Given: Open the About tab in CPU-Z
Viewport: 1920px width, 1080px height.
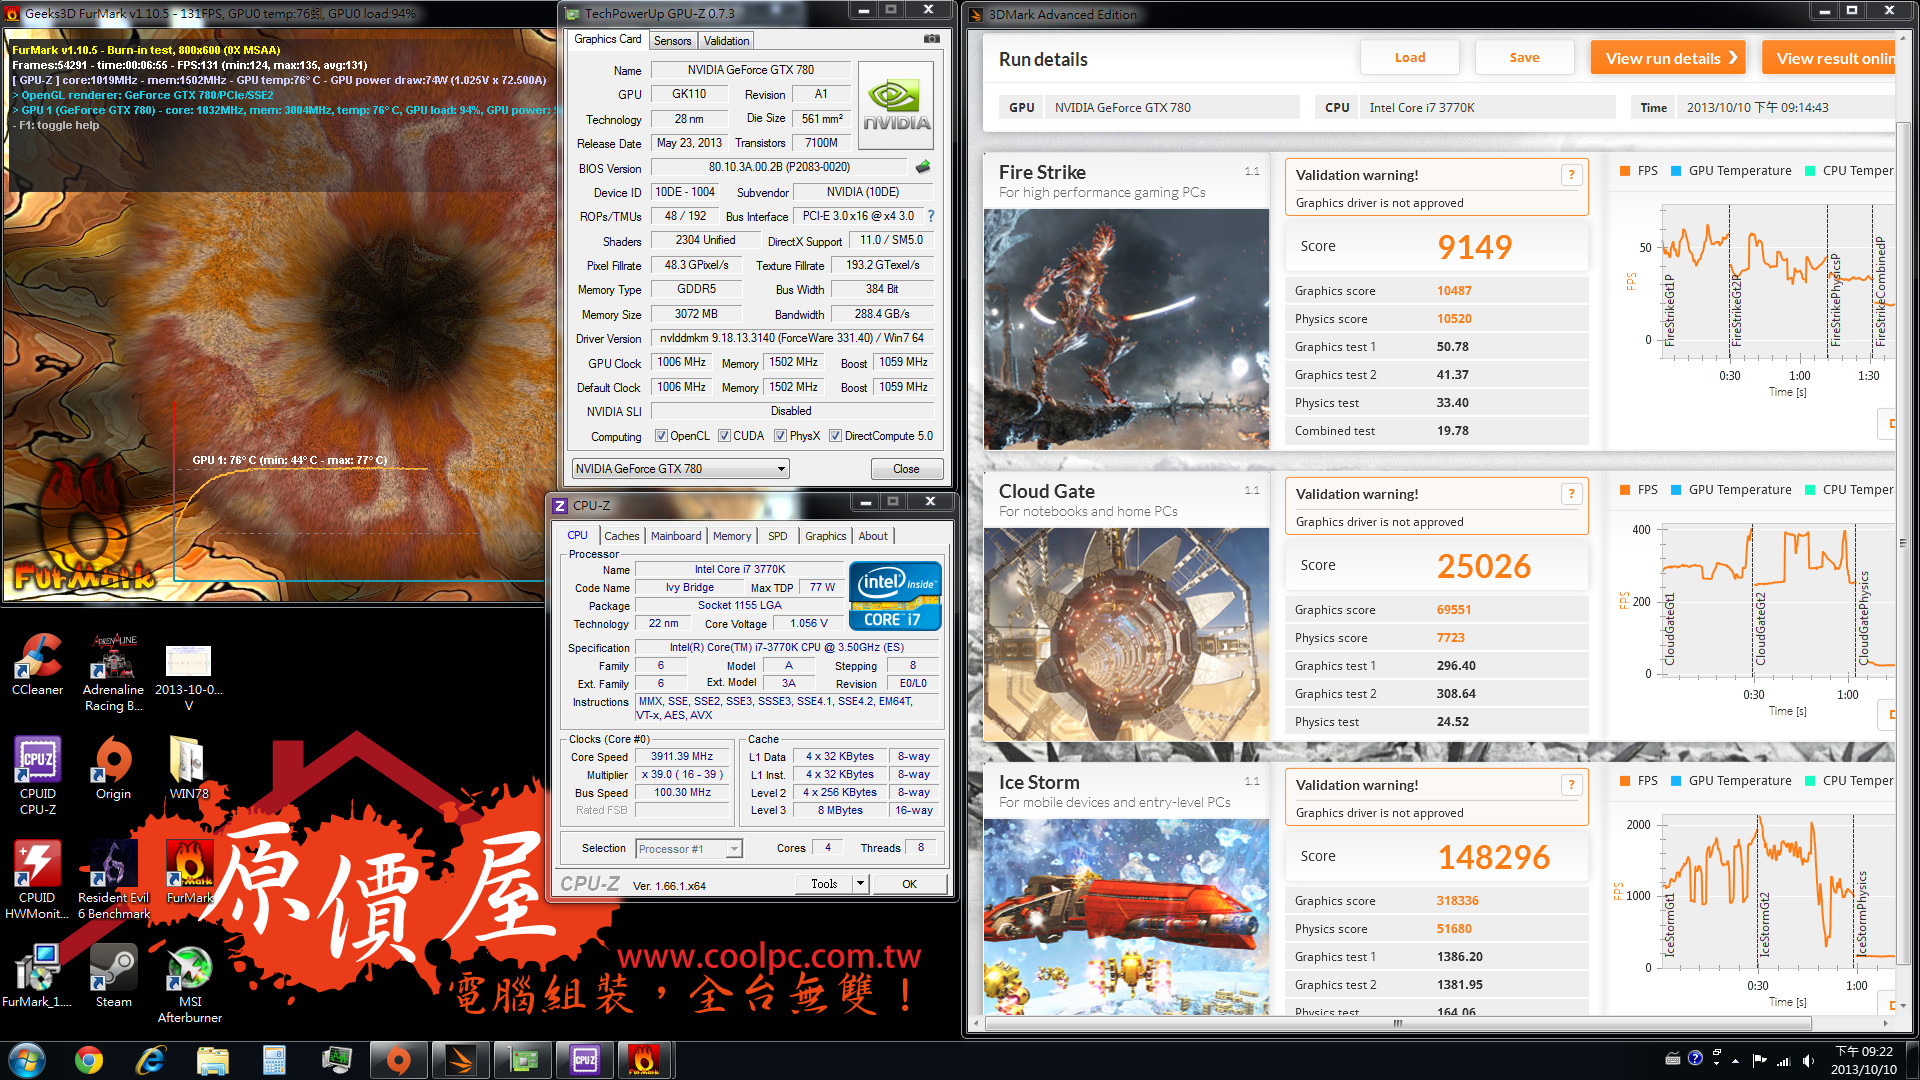Looking at the screenshot, I should 873,536.
